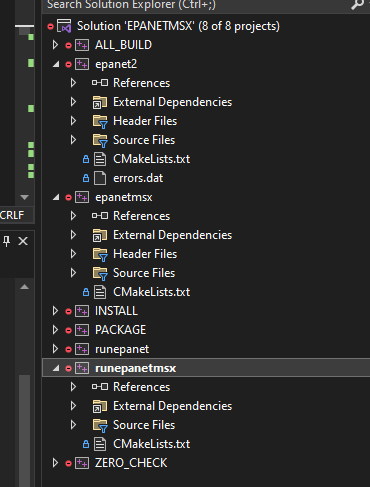Expand the INSTALL project
Screen dimensions: 370x487
point(55,311)
